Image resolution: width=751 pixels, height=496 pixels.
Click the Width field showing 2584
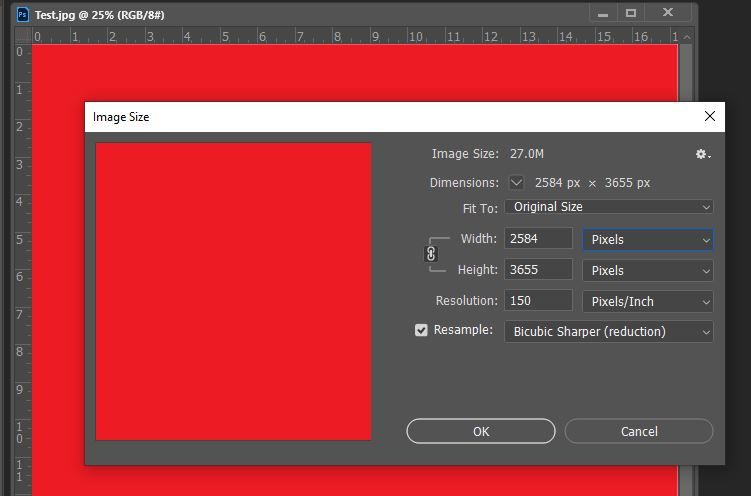[538, 238]
